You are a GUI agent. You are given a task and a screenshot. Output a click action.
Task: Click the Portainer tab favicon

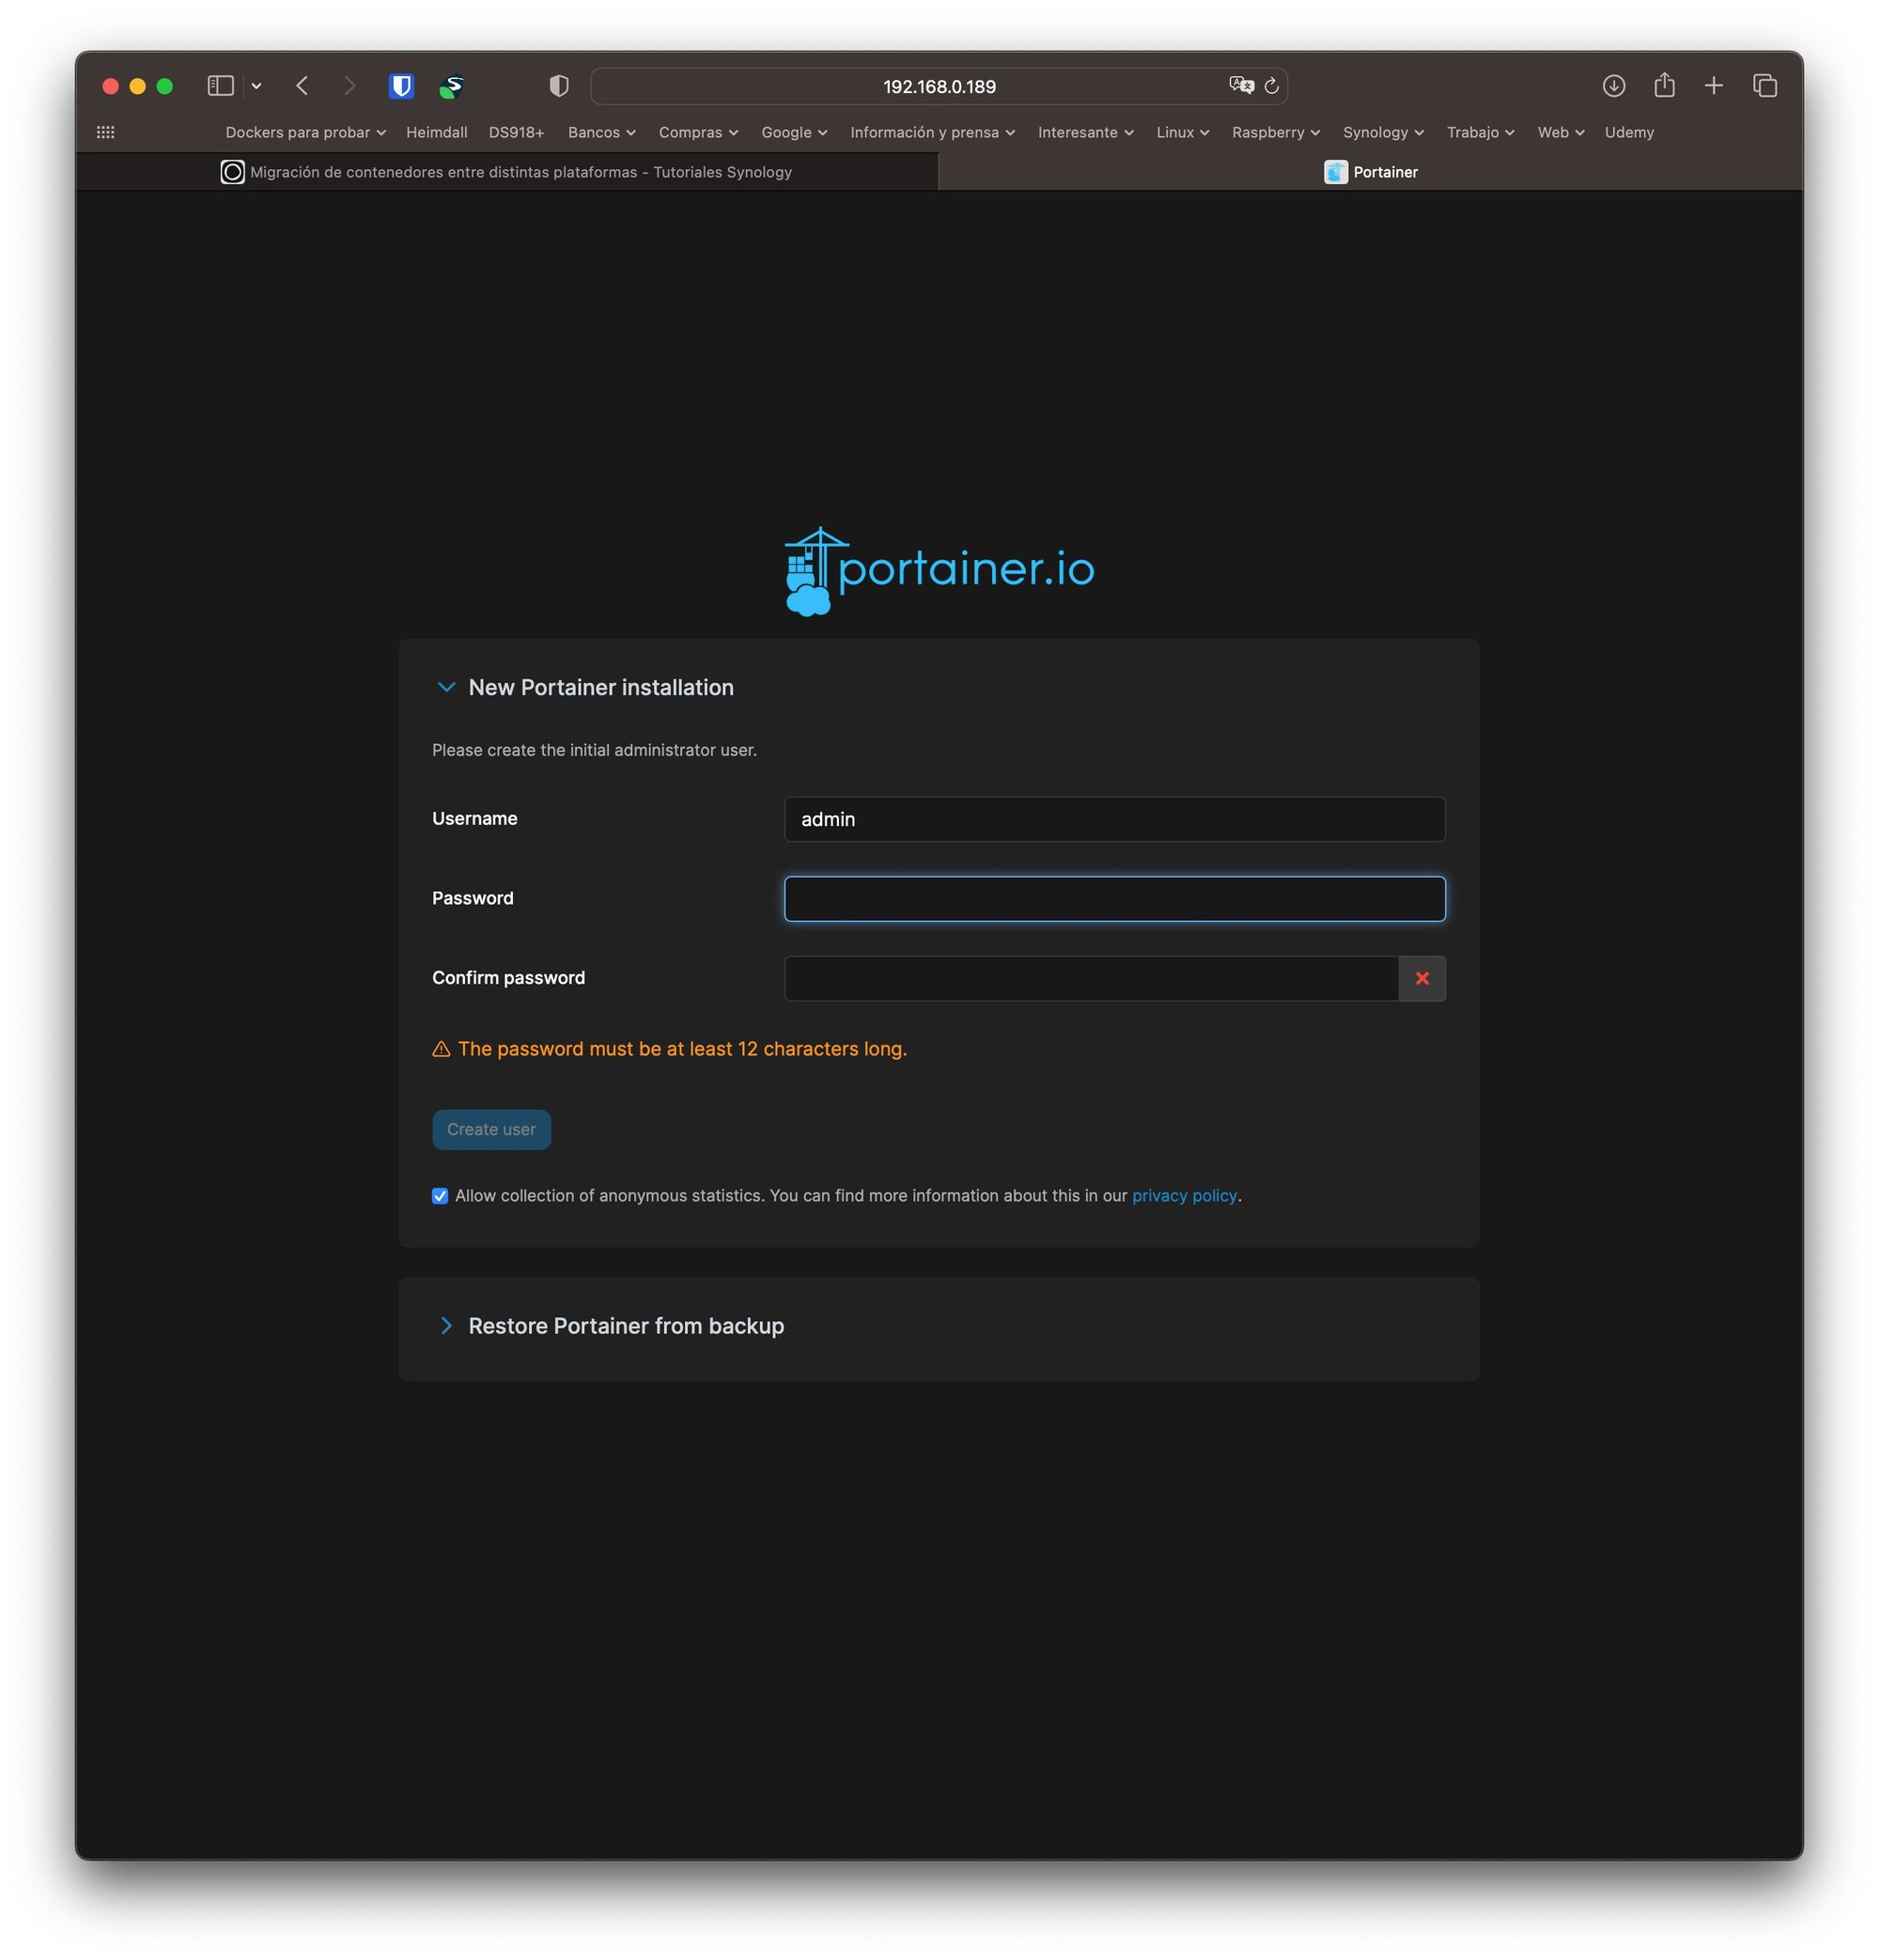point(1335,172)
